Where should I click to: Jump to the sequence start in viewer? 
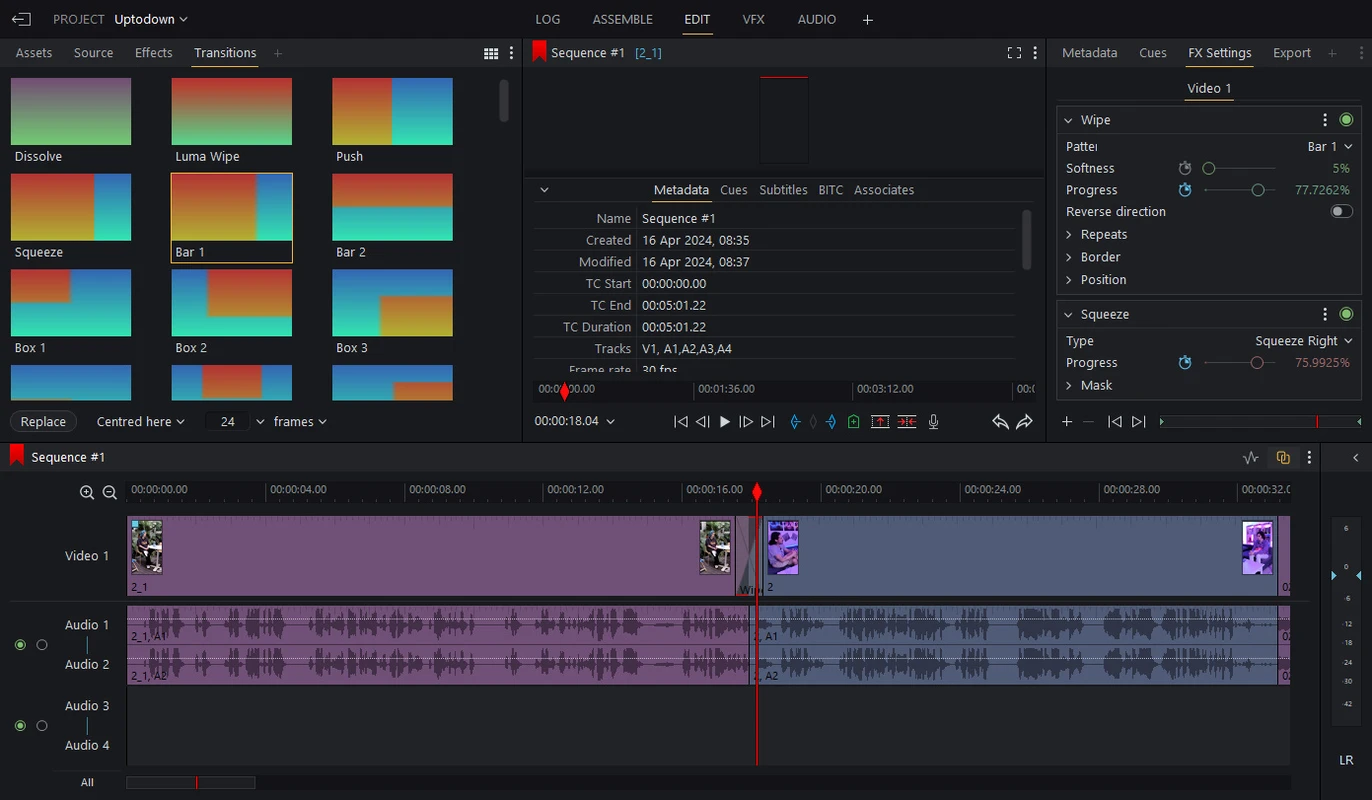pos(680,422)
